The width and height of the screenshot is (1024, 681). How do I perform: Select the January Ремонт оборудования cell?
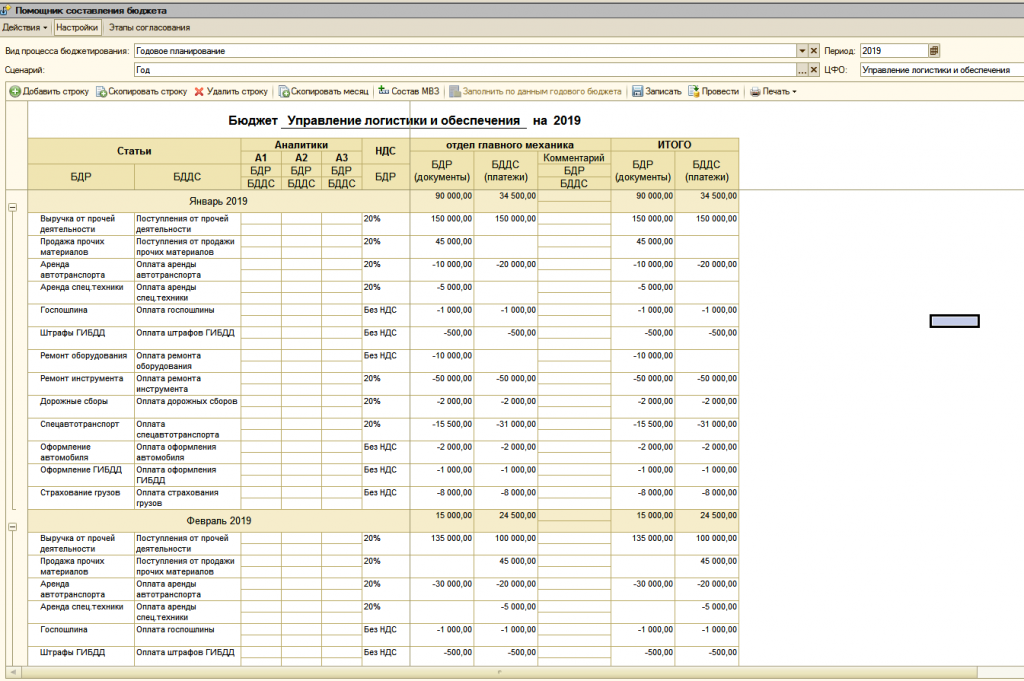[81, 360]
